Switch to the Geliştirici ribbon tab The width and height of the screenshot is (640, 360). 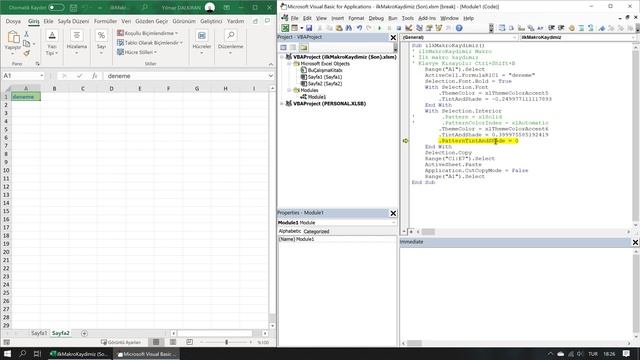211,21
